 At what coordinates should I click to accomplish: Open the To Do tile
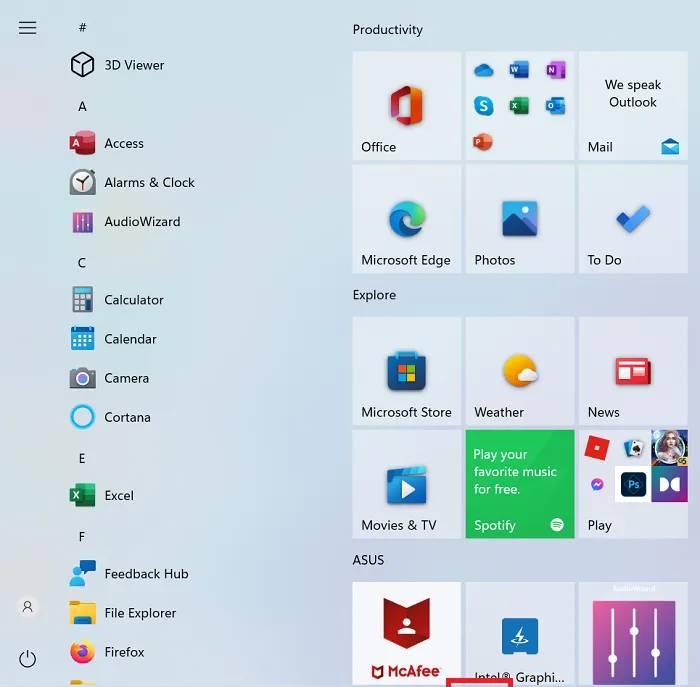tap(633, 219)
